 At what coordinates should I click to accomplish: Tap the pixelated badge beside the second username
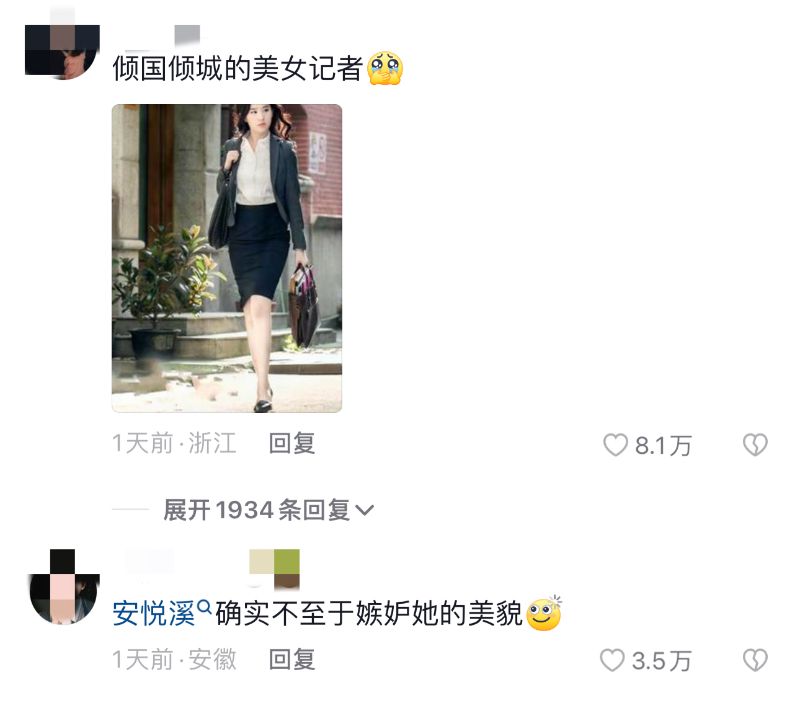tap(274, 568)
